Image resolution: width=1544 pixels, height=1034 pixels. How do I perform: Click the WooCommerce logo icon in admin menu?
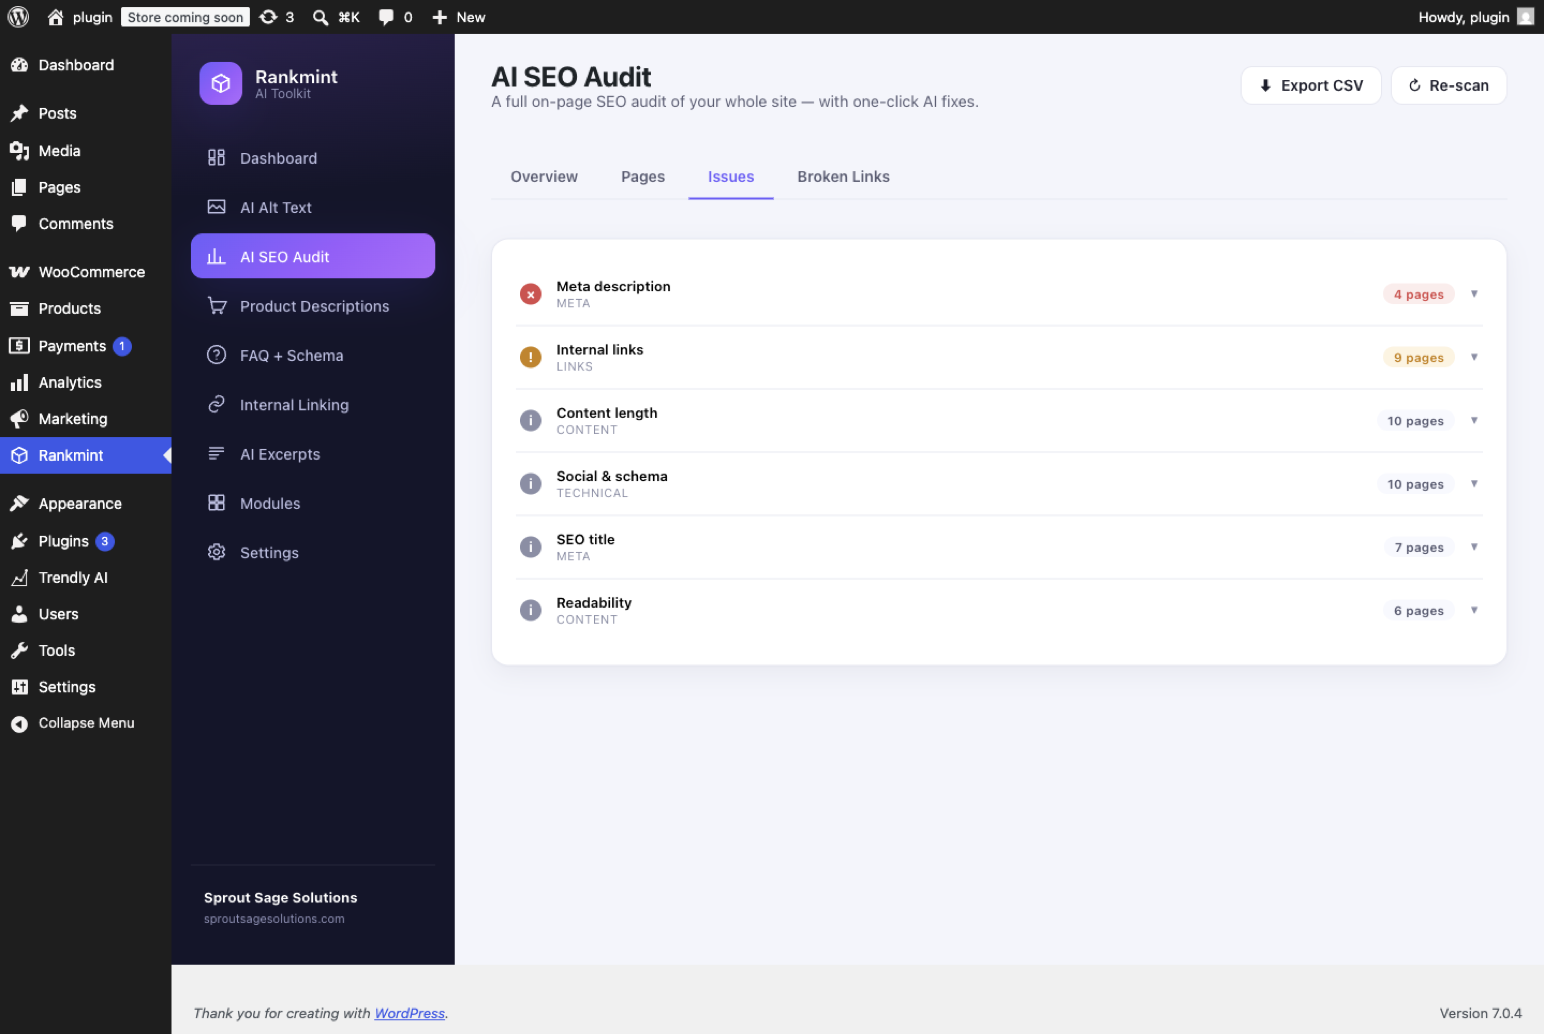coord(19,272)
